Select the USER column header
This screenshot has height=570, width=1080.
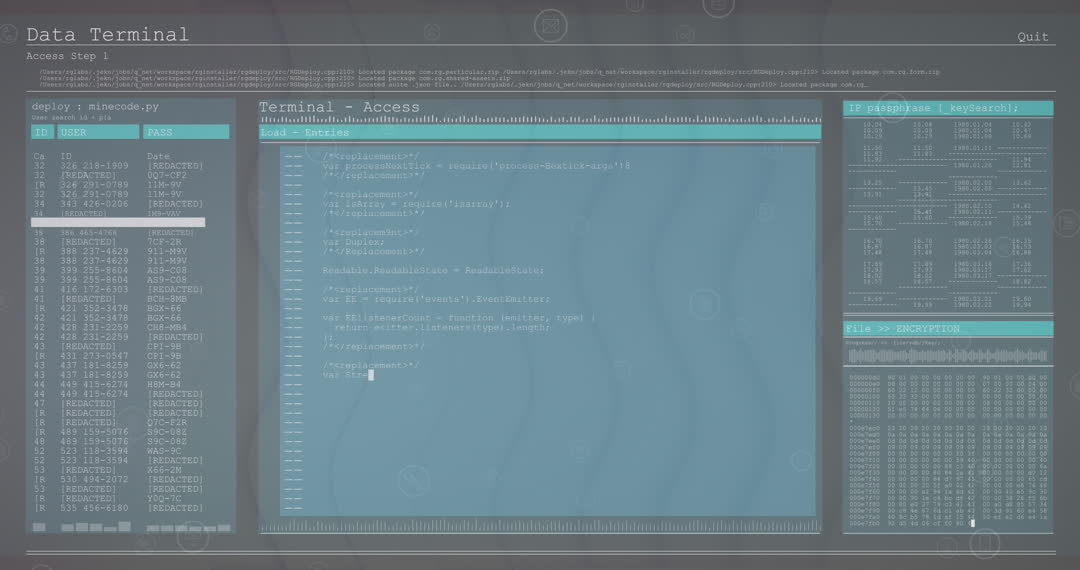(97, 132)
